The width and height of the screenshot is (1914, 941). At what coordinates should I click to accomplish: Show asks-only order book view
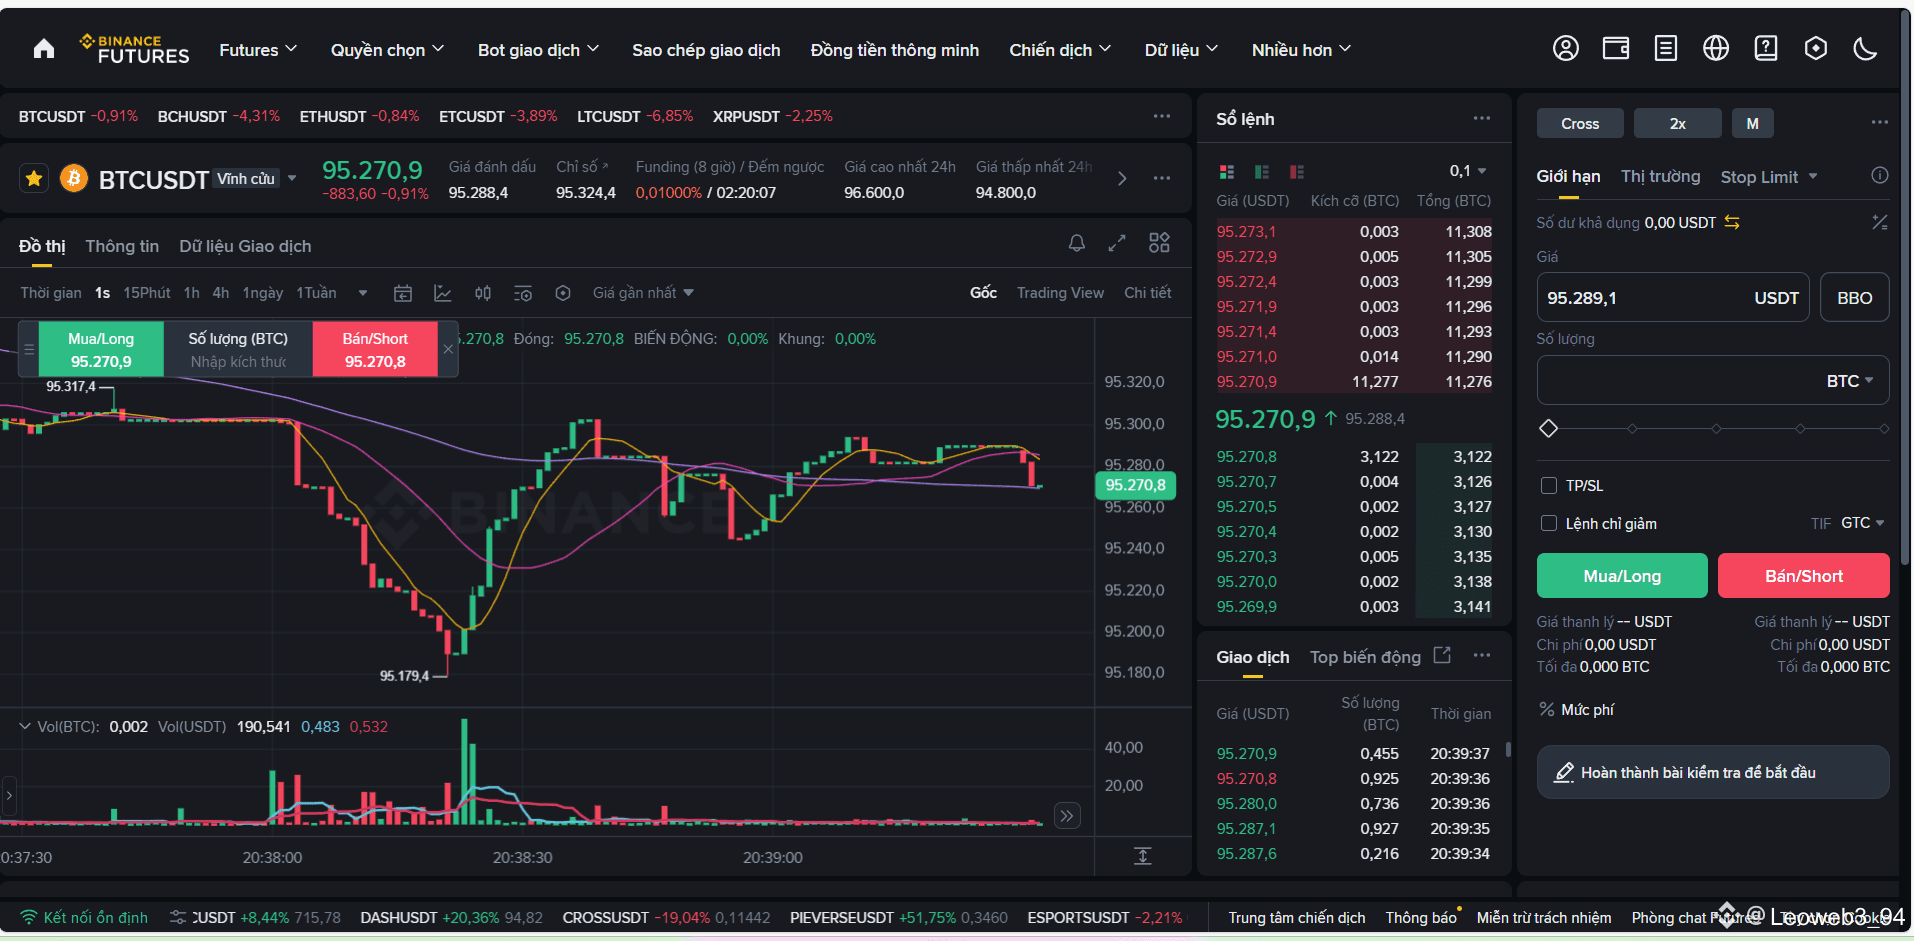pos(1297,172)
